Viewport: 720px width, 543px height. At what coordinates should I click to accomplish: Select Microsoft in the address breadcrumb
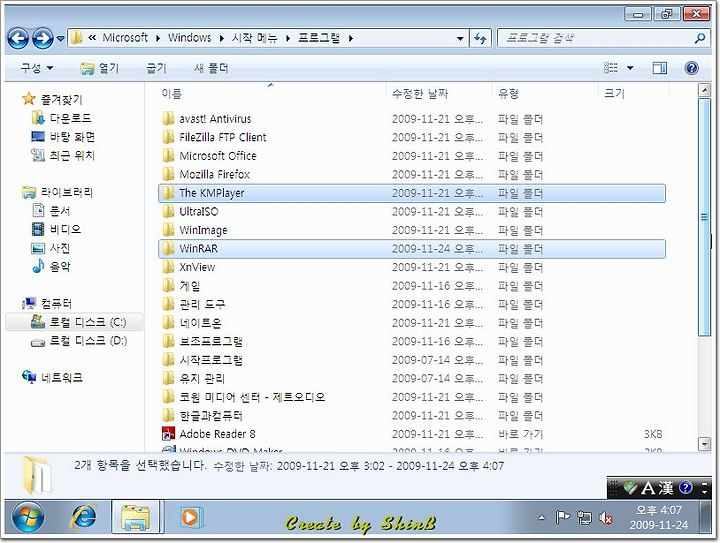[x=125, y=38]
